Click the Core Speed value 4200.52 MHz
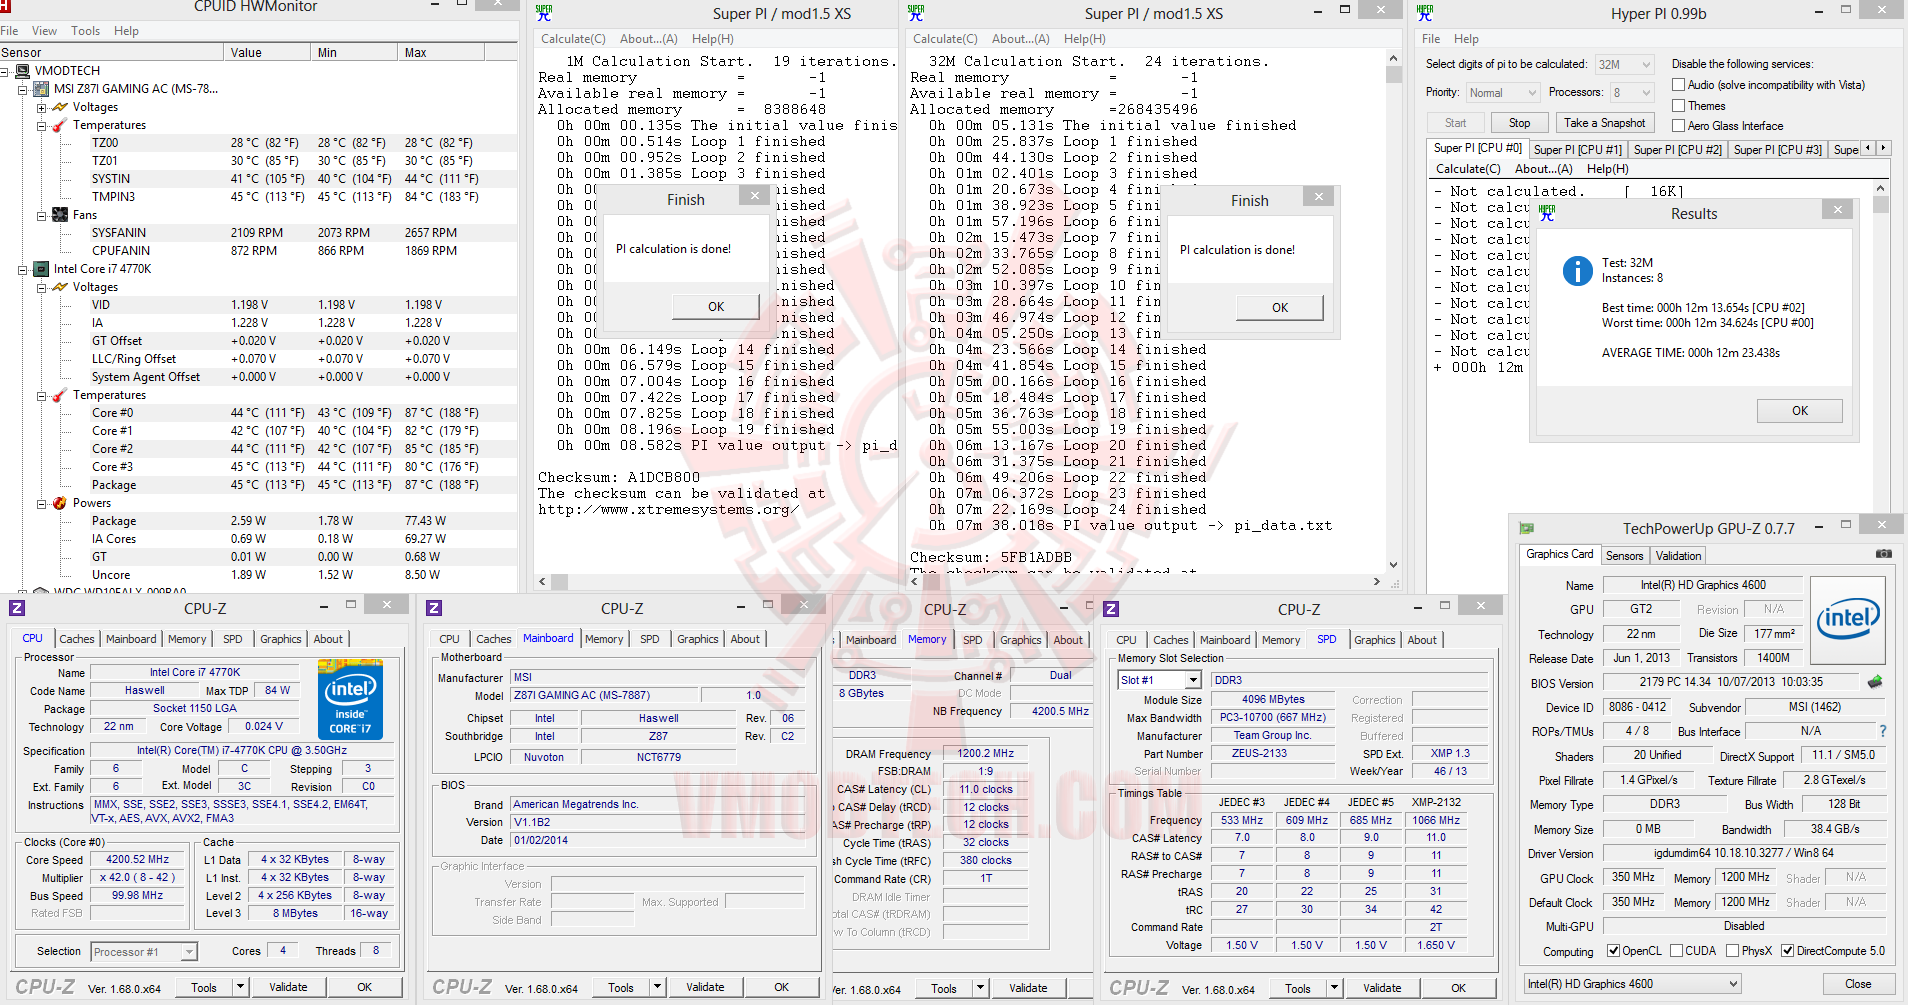 [138, 859]
